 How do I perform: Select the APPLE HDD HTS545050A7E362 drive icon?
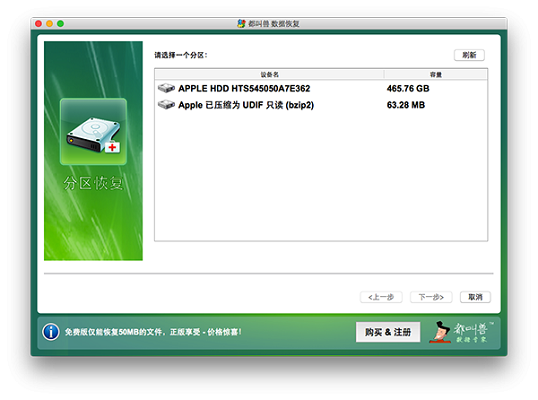tap(166, 88)
